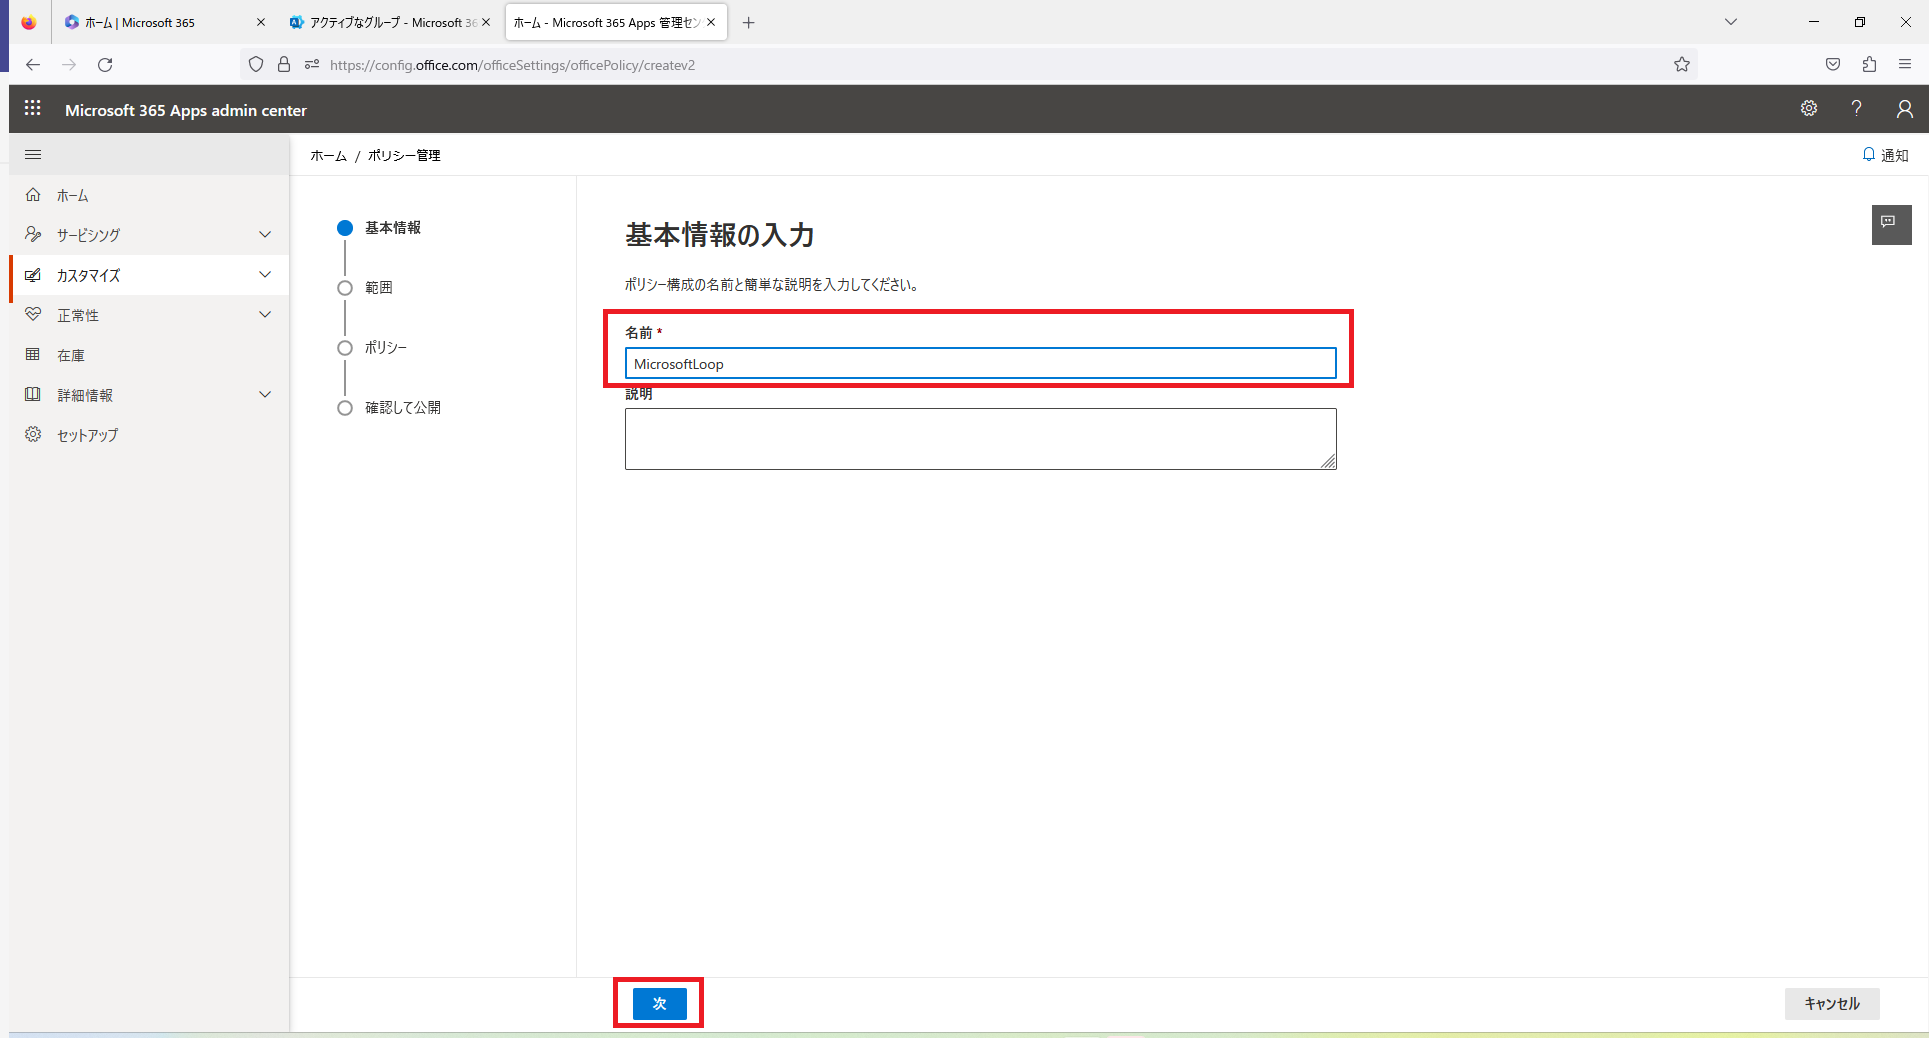This screenshot has width=1930, height=1038.
Task: Open a new browser tab with plus
Action: (748, 22)
